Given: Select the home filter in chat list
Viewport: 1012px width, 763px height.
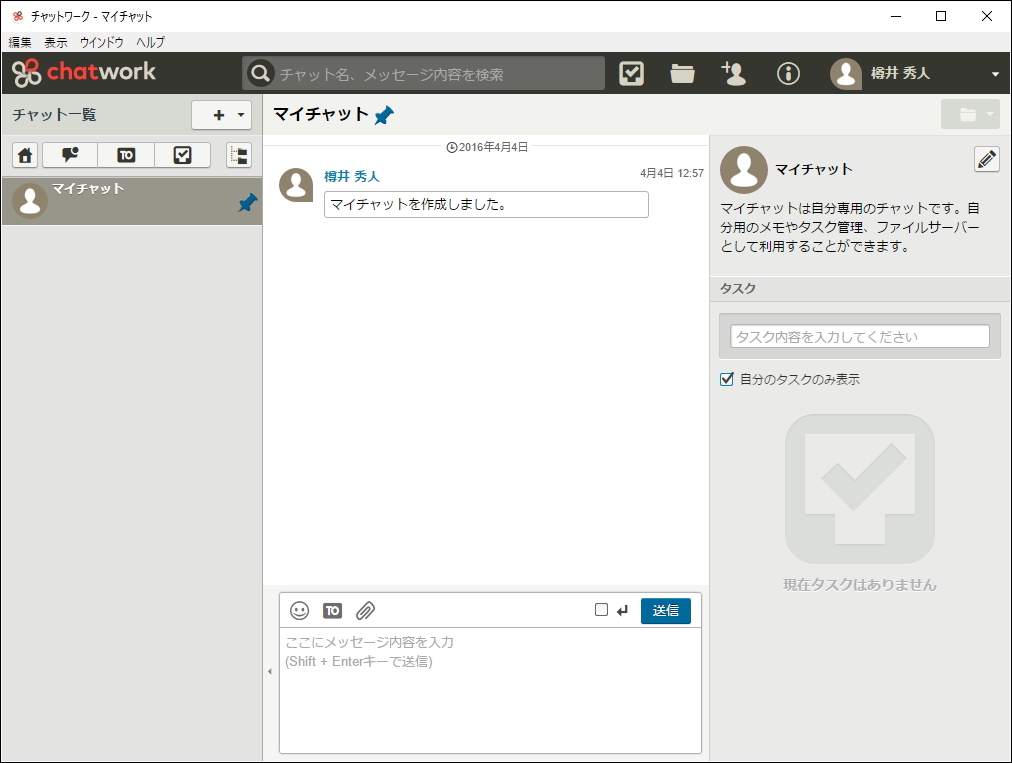Looking at the screenshot, I should coord(24,155).
